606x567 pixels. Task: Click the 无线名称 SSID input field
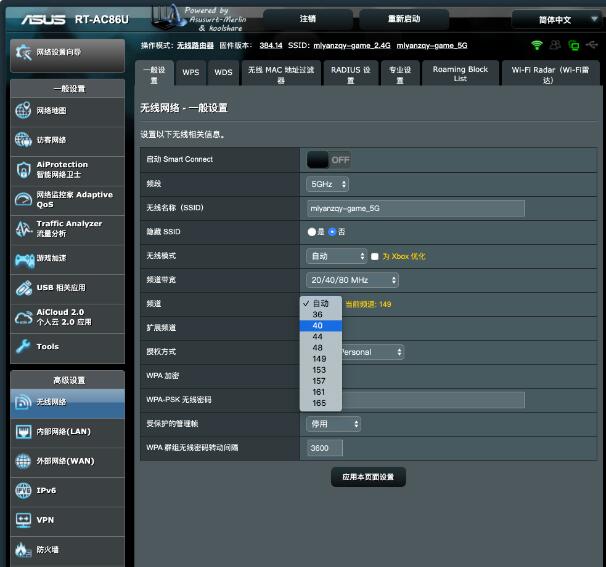pos(415,208)
